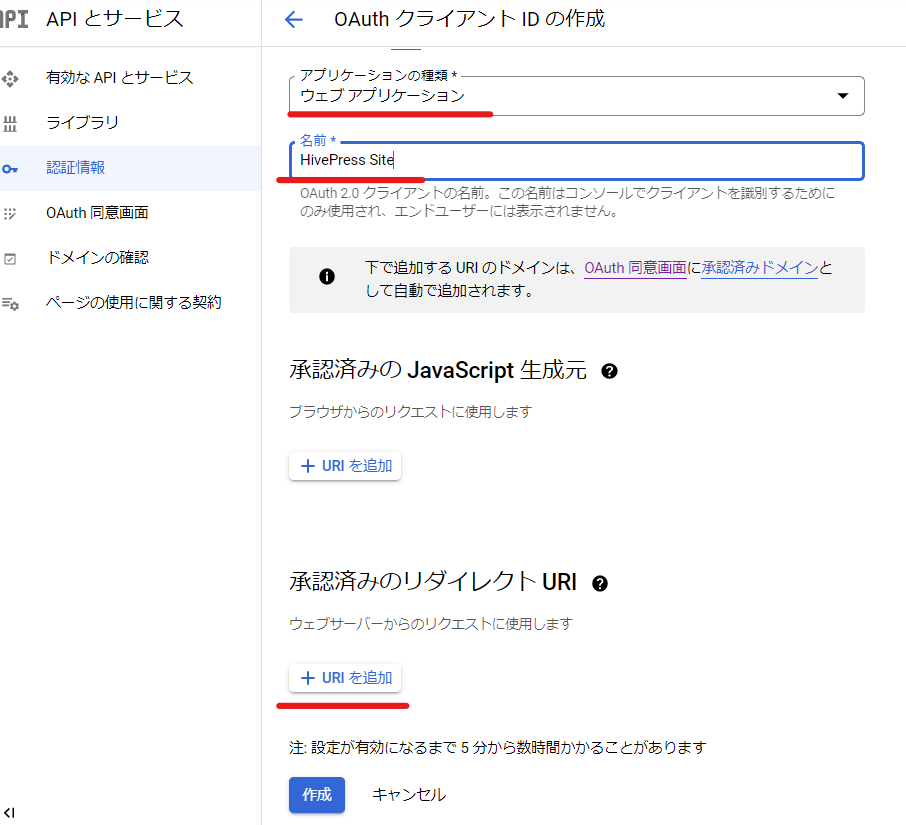The width and height of the screenshot is (906, 825).
Task: Click the OAuth 2.0 クライアントの名前 helper text
Action: (567, 202)
